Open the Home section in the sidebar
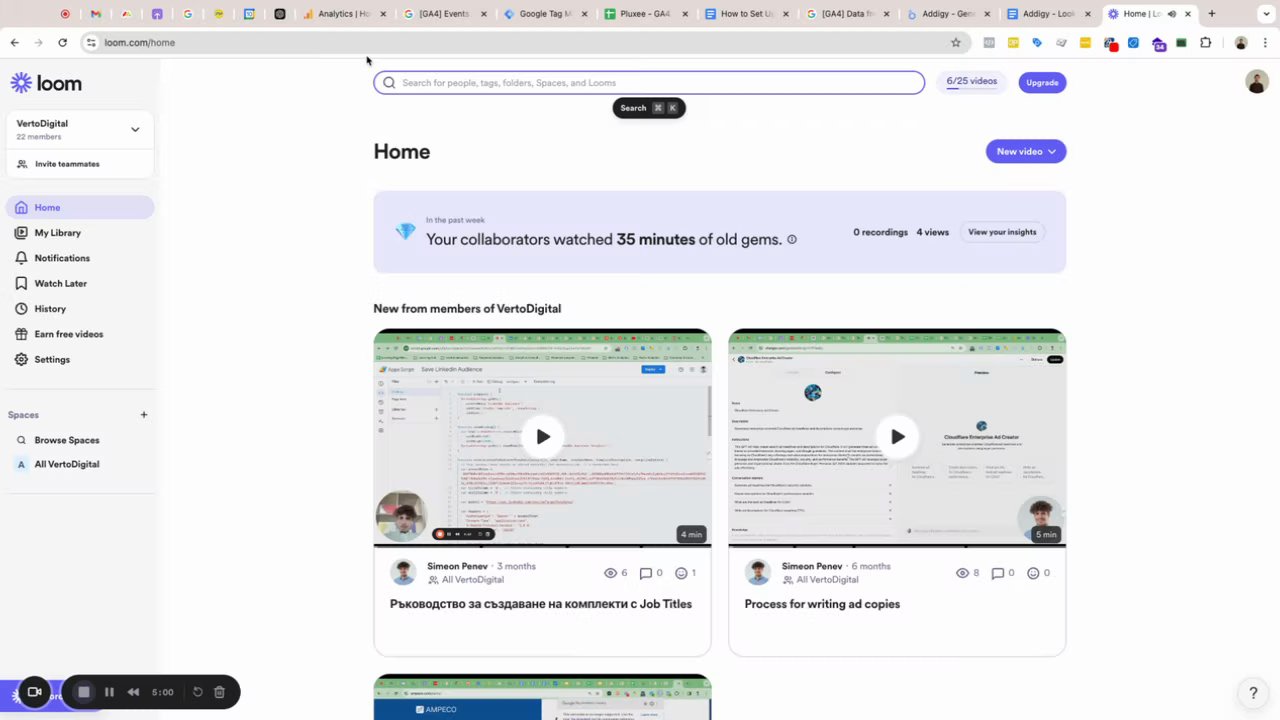Screen dimensions: 1280x720 coord(80,207)
